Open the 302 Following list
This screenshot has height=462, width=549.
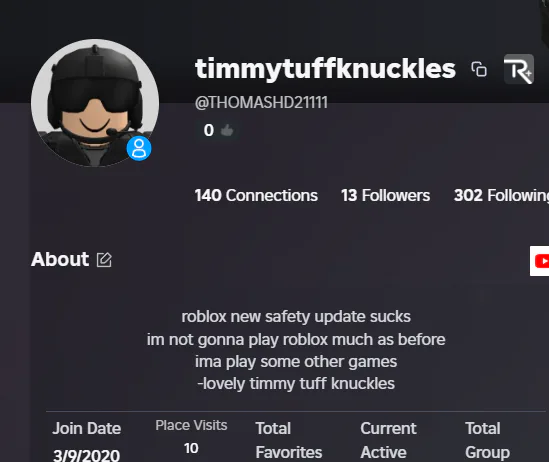(x=501, y=195)
